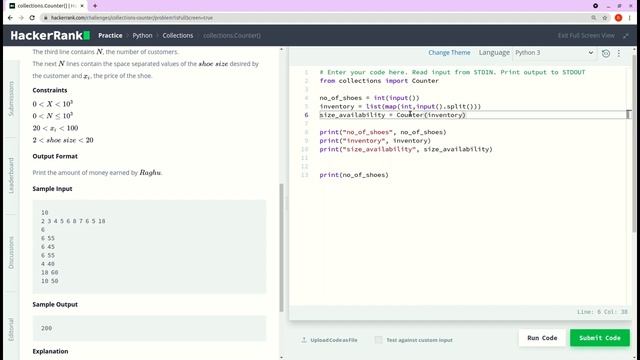Enable Test against custom input checkbox
This screenshot has width=640, height=360.
coord(378,340)
